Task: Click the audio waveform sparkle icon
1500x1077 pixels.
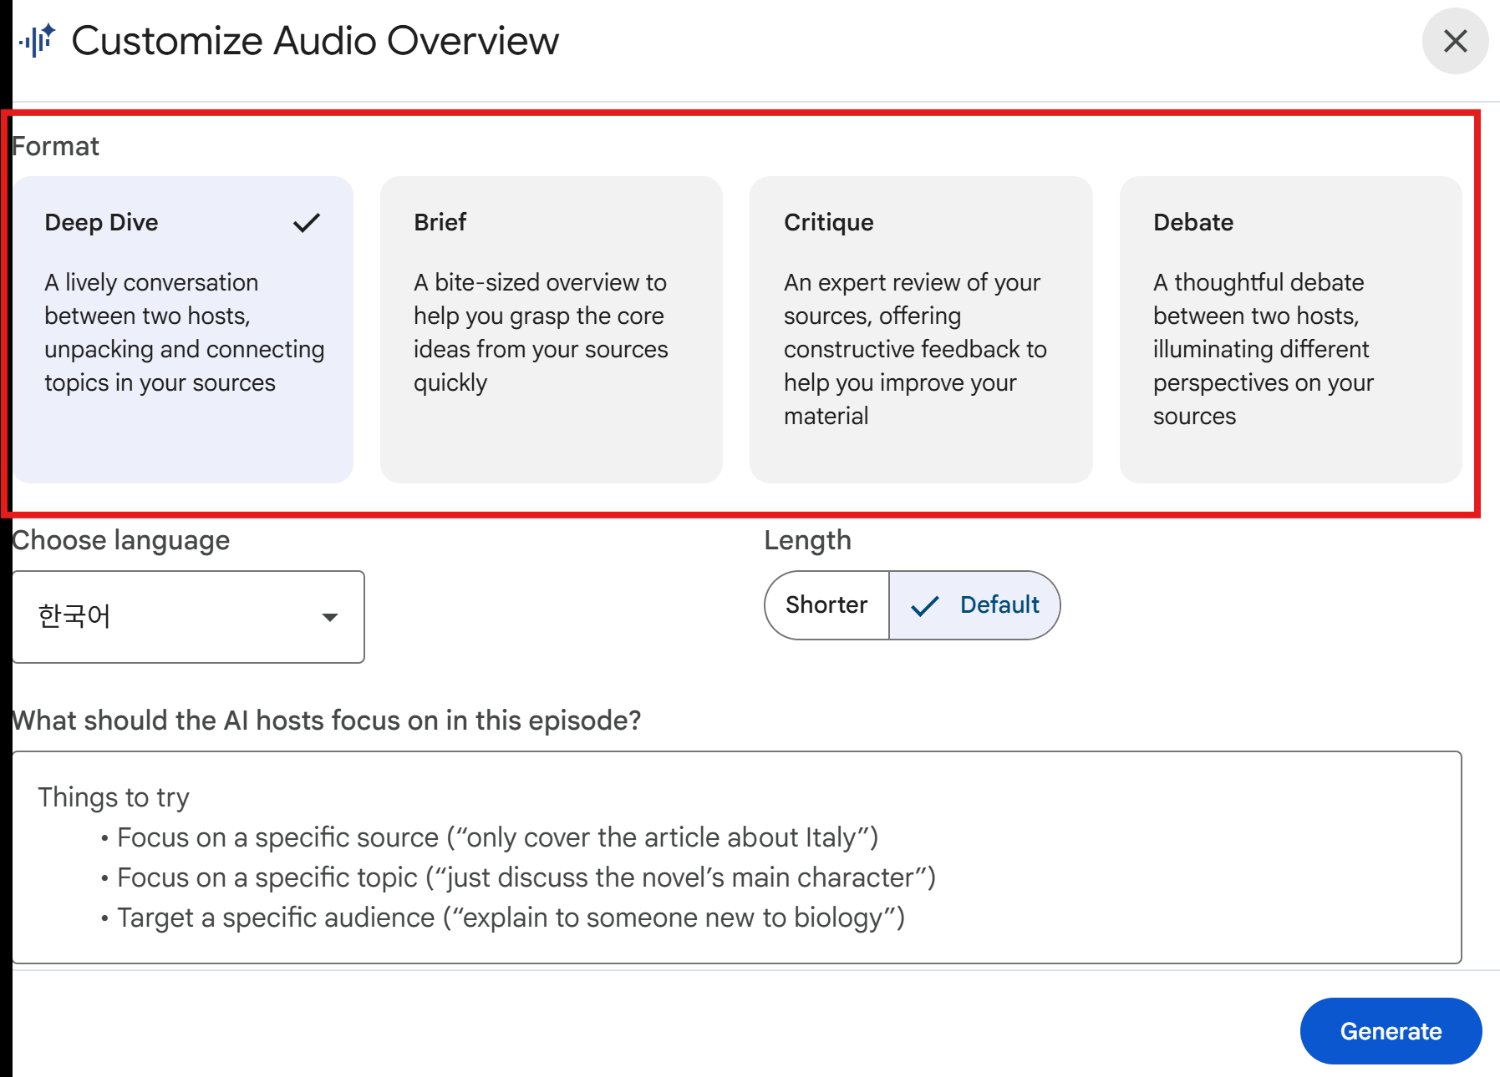Action: pyautogui.click(x=37, y=40)
